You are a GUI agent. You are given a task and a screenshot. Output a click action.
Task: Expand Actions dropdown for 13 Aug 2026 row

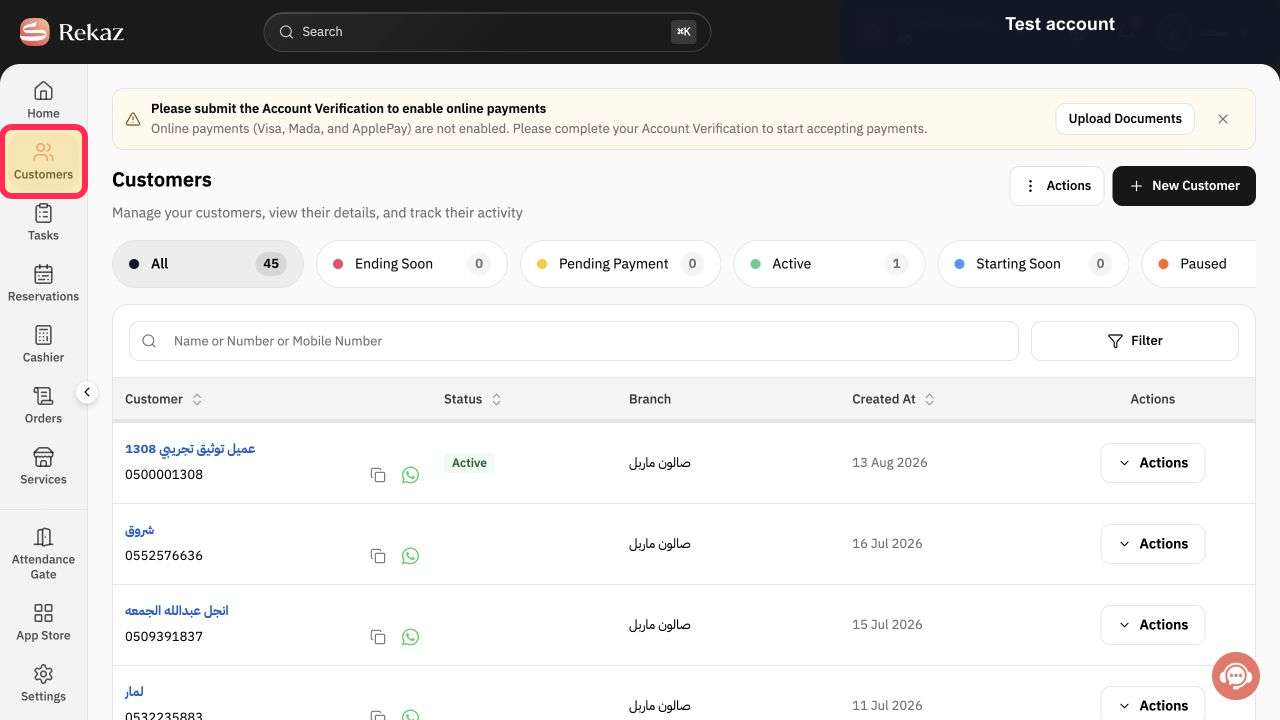click(1152, 463)
